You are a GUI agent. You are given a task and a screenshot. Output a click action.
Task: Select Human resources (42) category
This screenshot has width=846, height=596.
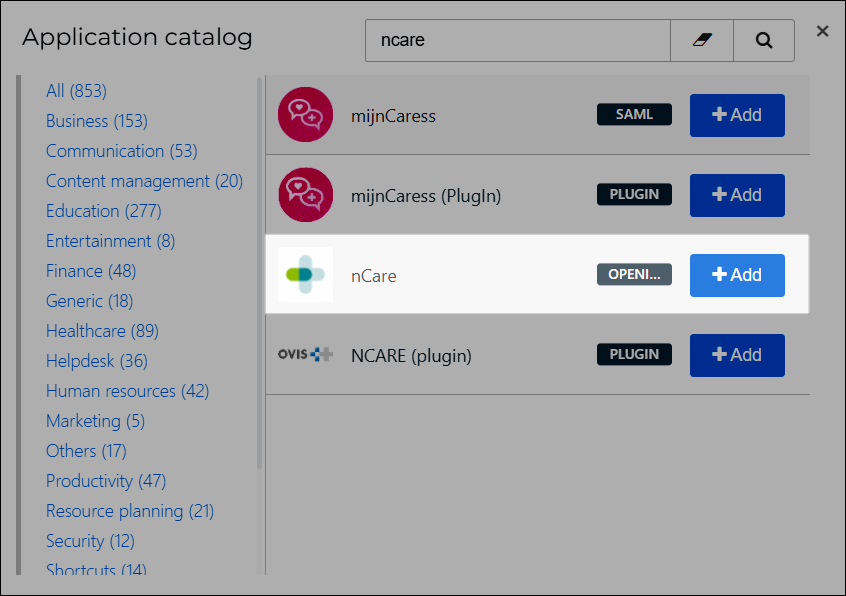(127, 391)
